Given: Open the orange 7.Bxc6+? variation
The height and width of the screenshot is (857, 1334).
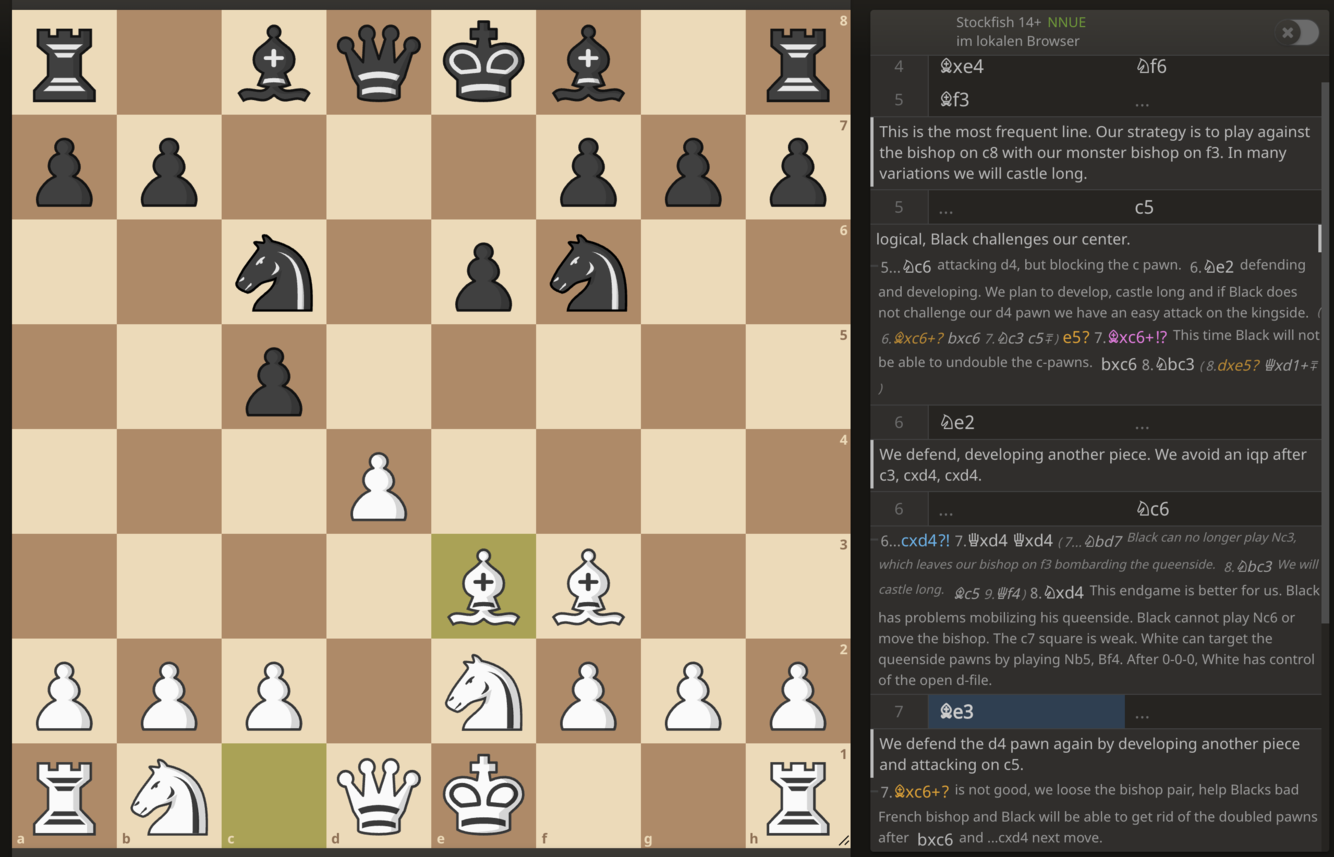Looking at the screenshot, I should point(914,792).
